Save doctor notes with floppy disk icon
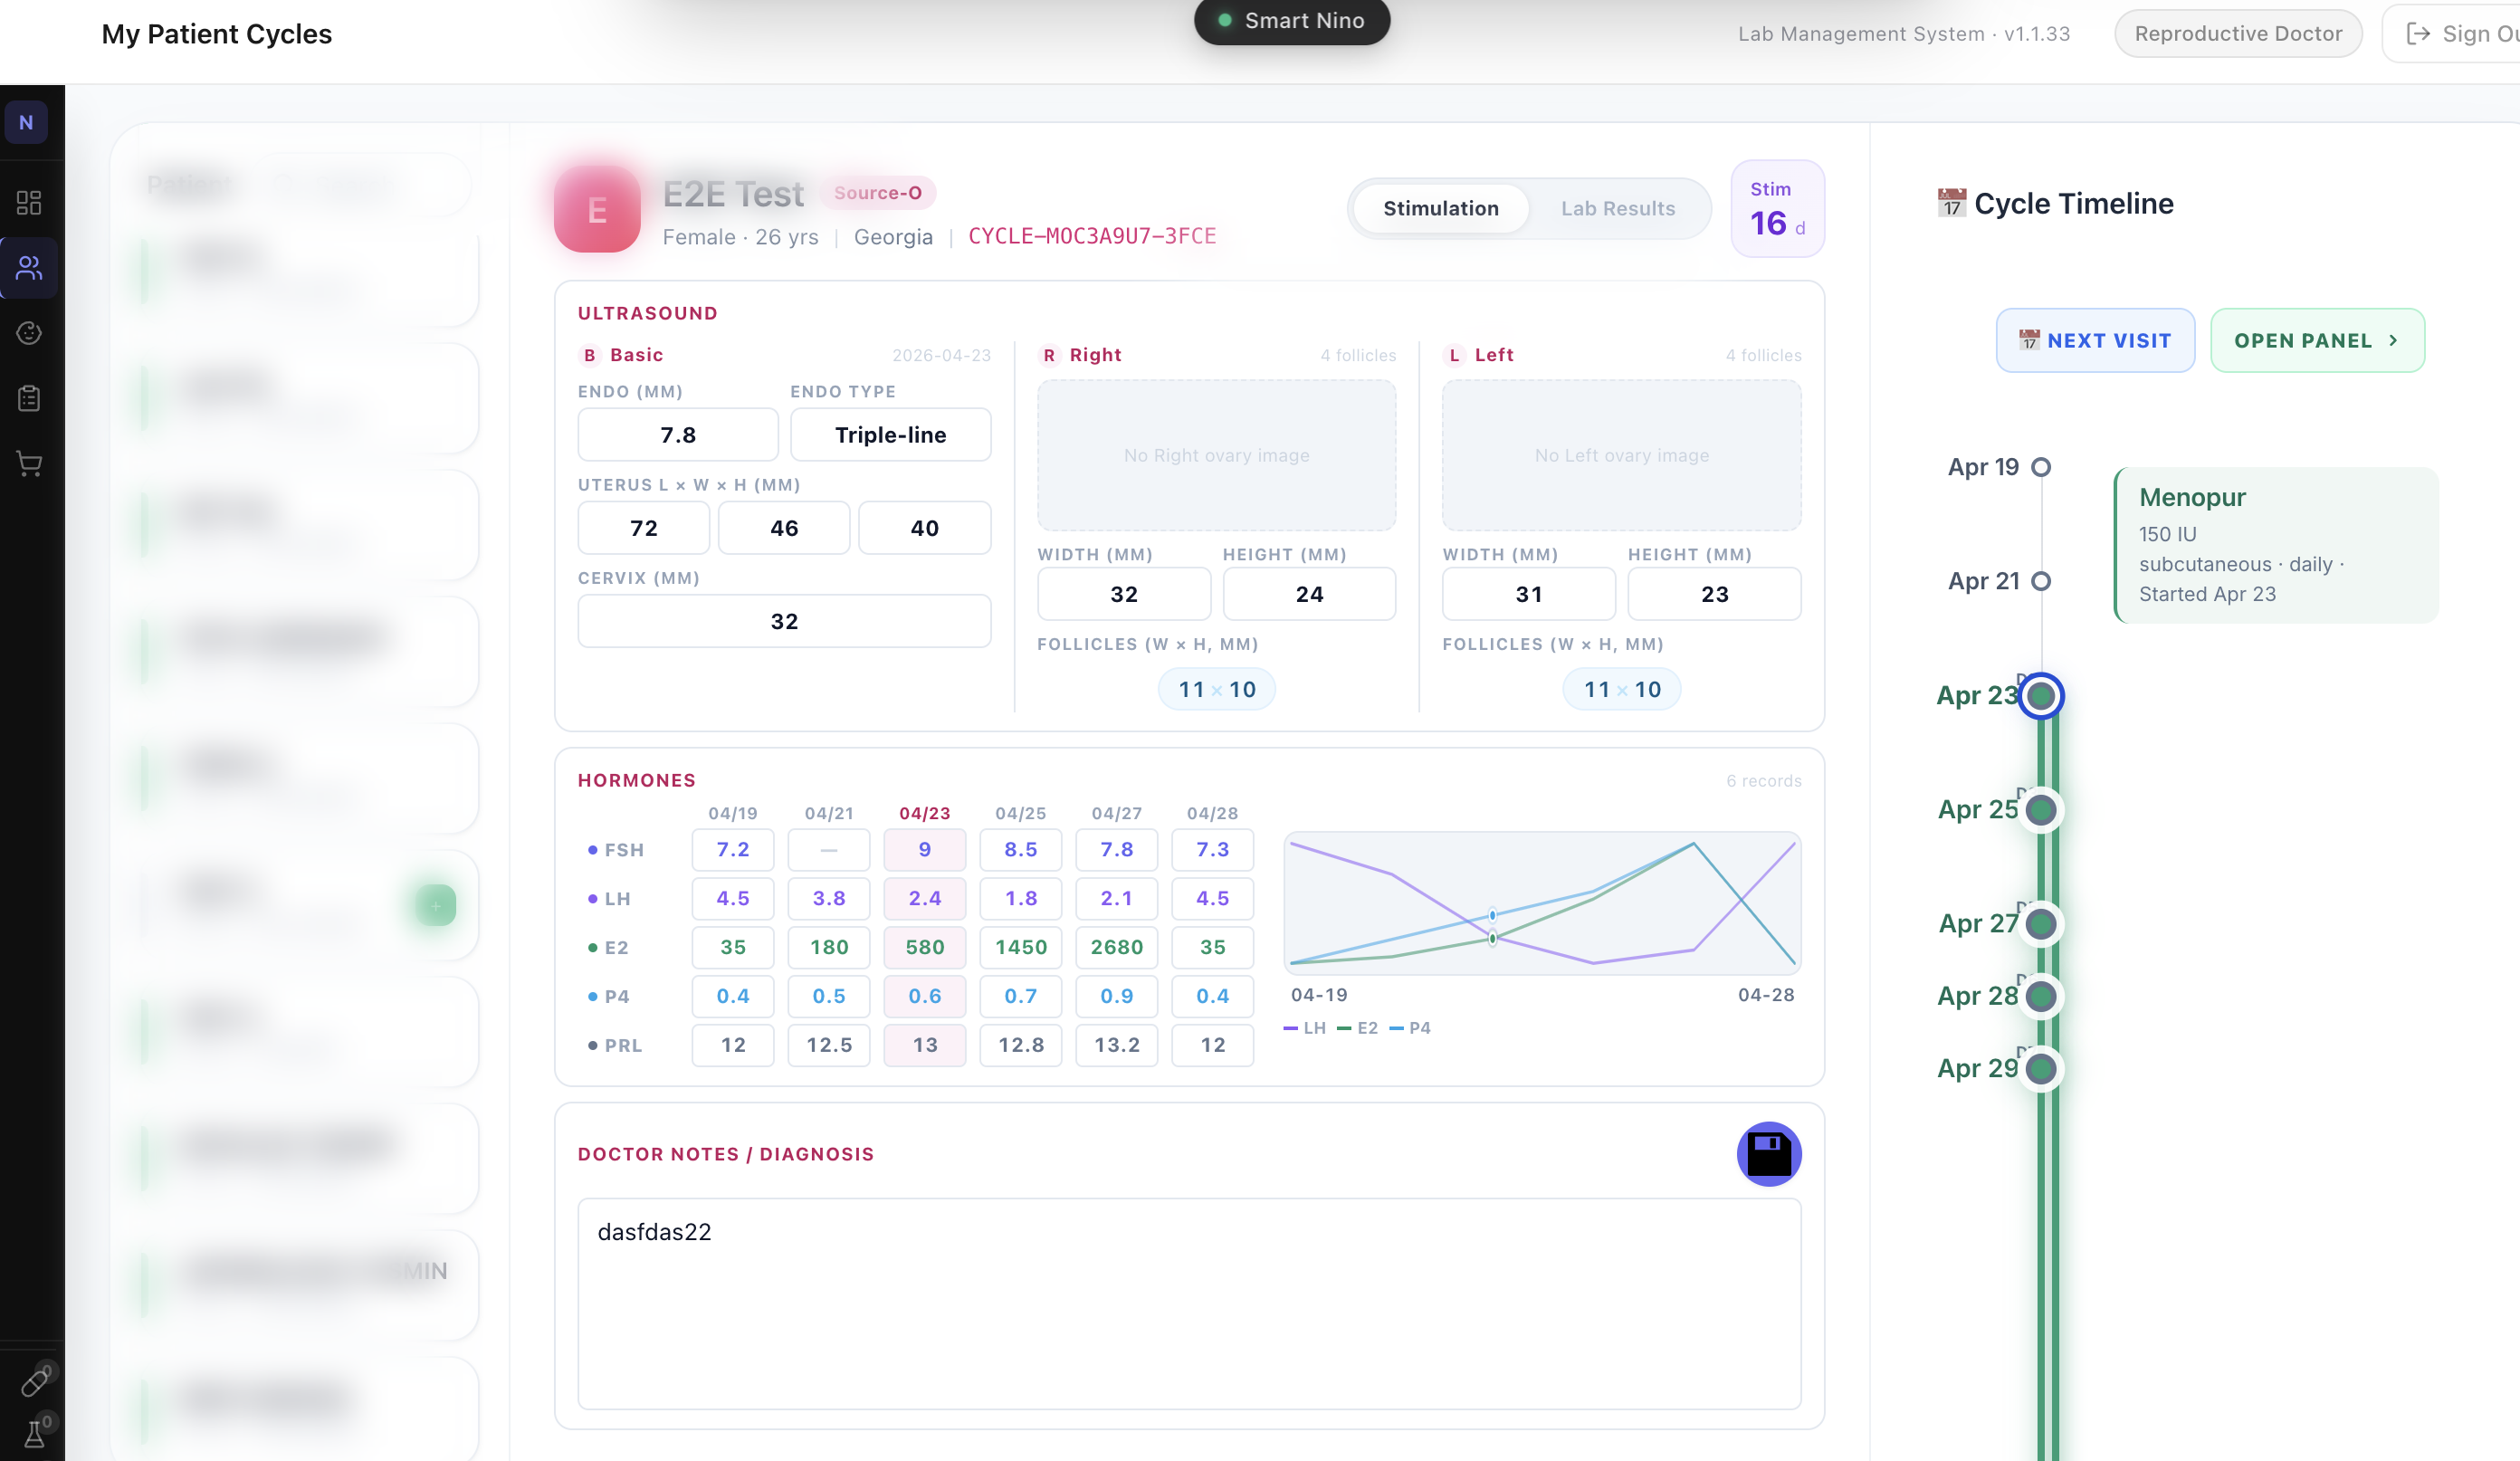 point(1769,1153)
